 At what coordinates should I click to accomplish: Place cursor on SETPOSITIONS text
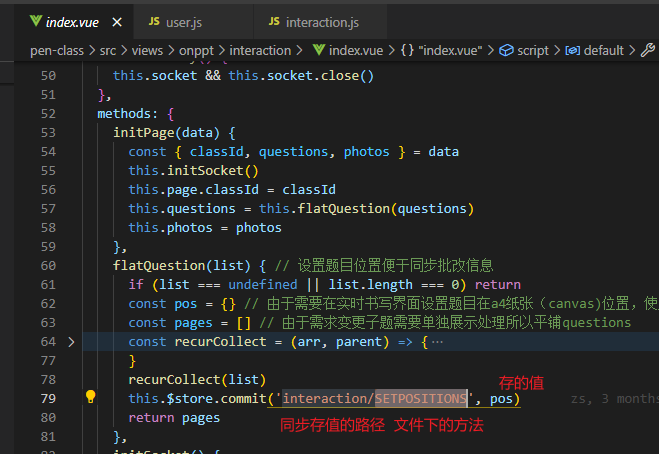[x=420, y=399]
